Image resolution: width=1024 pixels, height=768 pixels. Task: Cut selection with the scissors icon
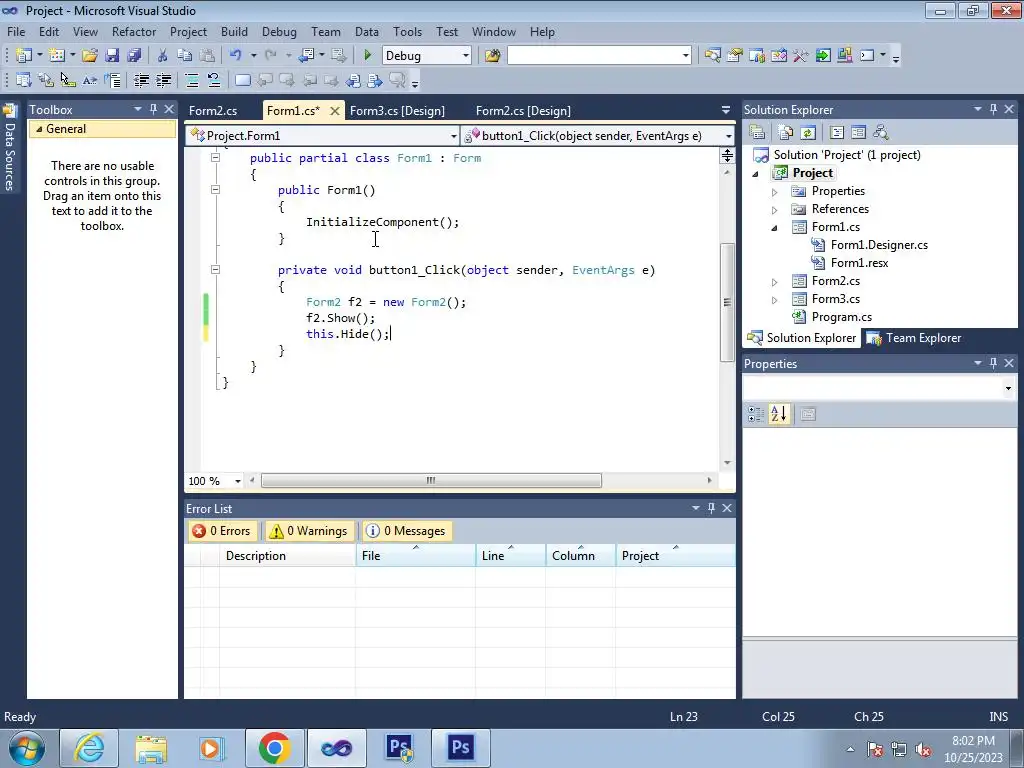pos(163,56)
